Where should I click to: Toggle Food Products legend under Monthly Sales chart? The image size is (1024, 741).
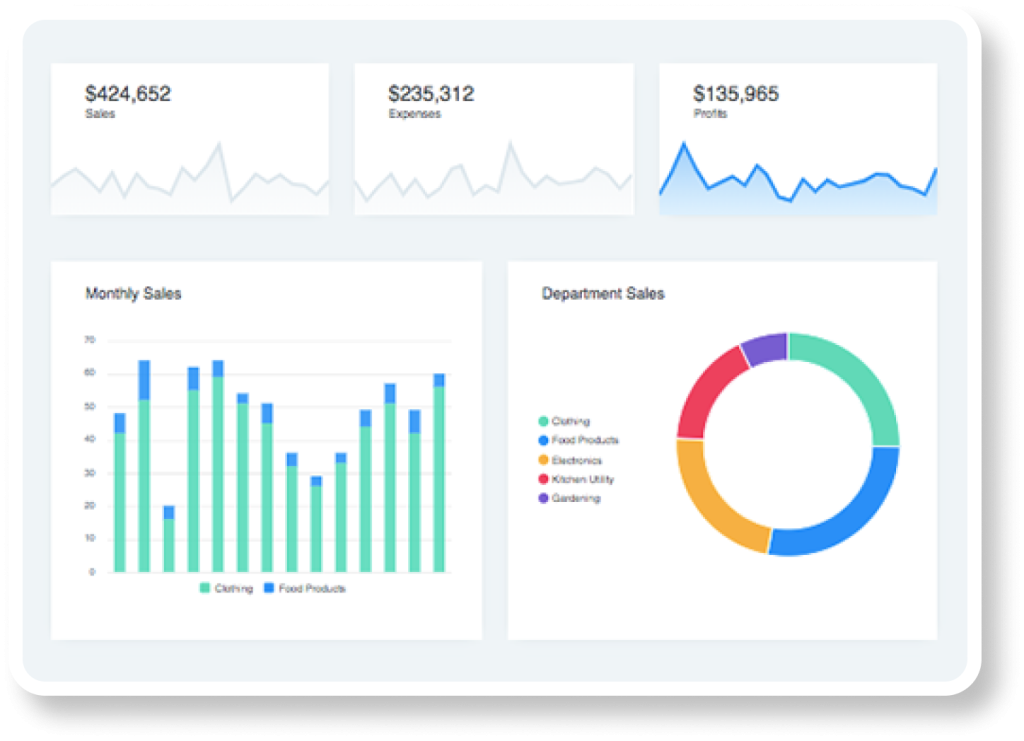(304, 589)
